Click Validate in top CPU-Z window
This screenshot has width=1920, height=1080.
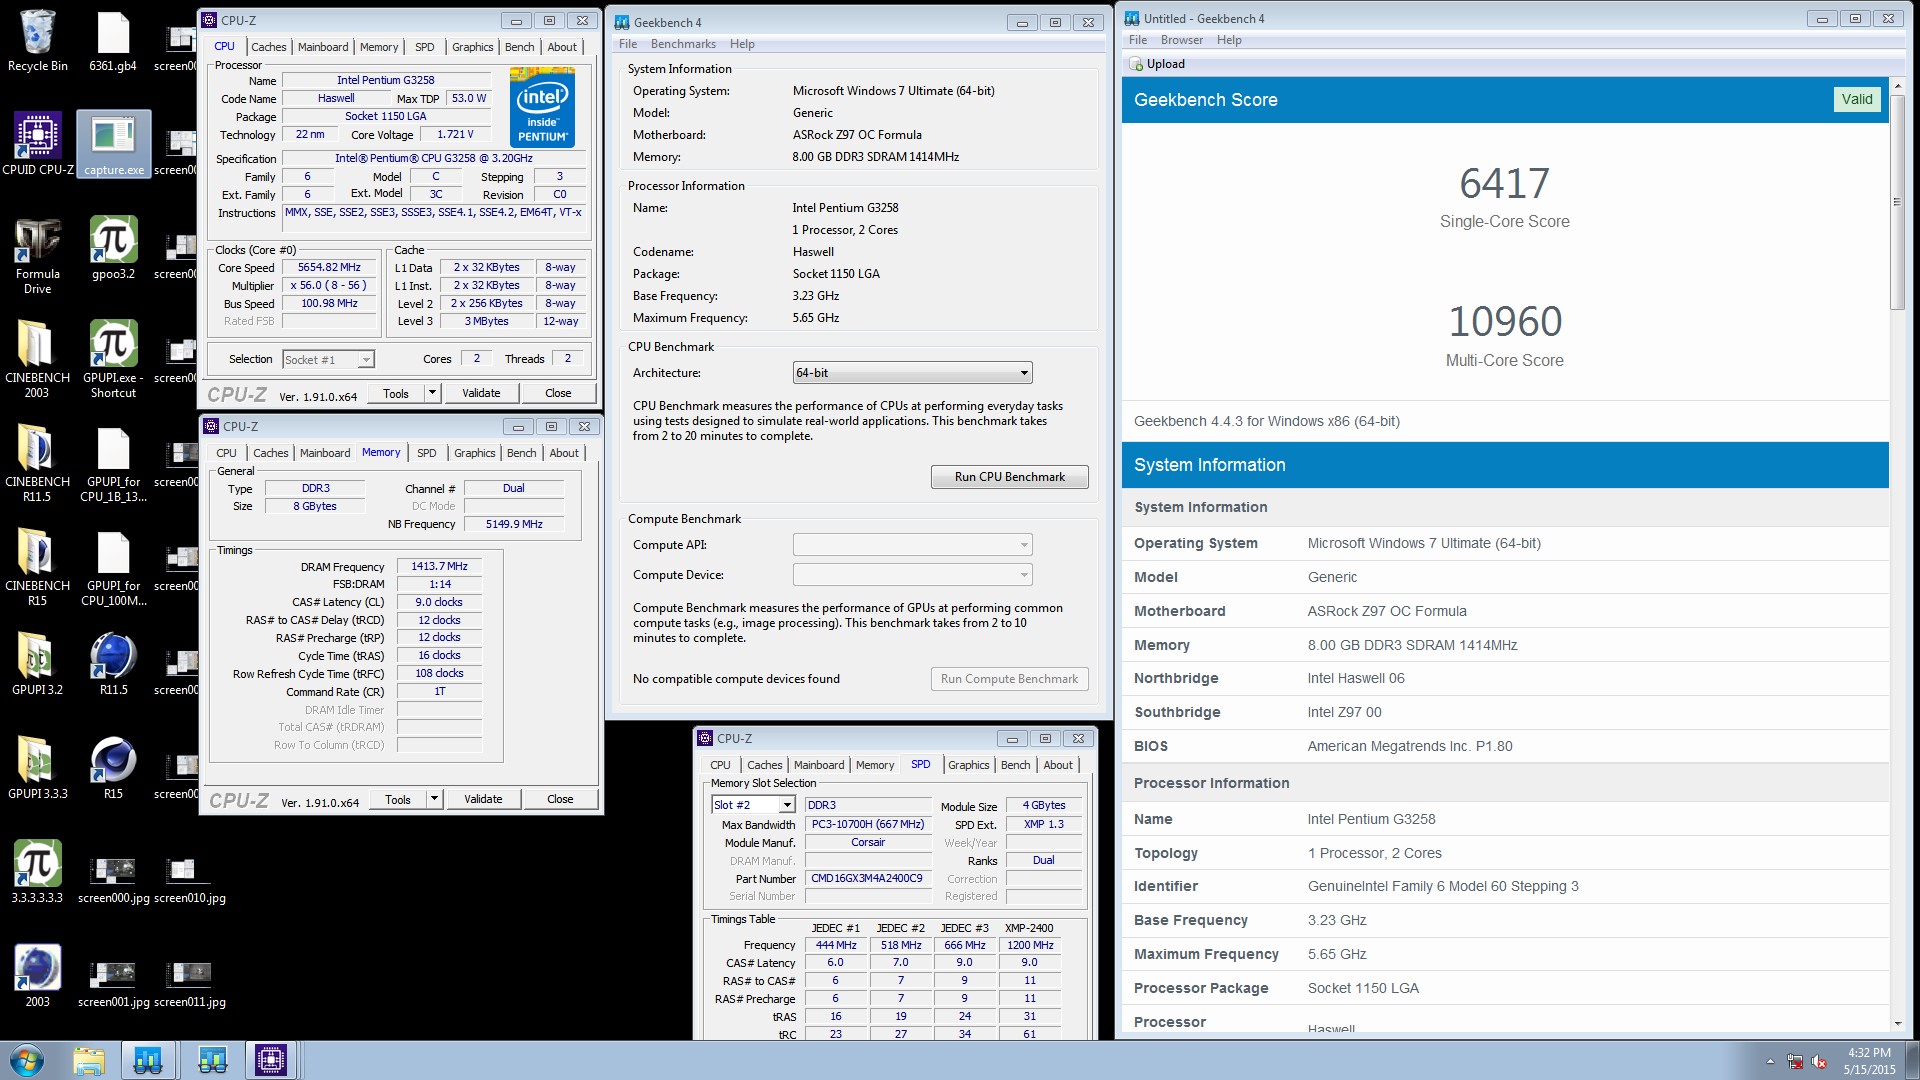[x=481, y=393]
